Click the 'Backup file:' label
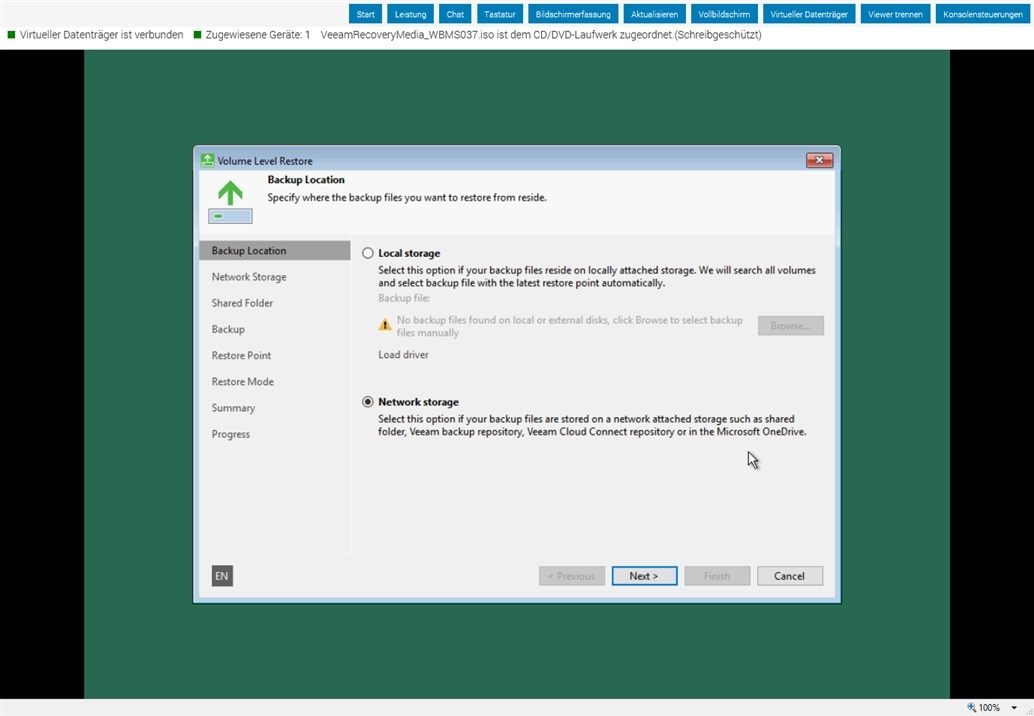The width and height of the screenshot is (1034, 716). tap(404, 298)
